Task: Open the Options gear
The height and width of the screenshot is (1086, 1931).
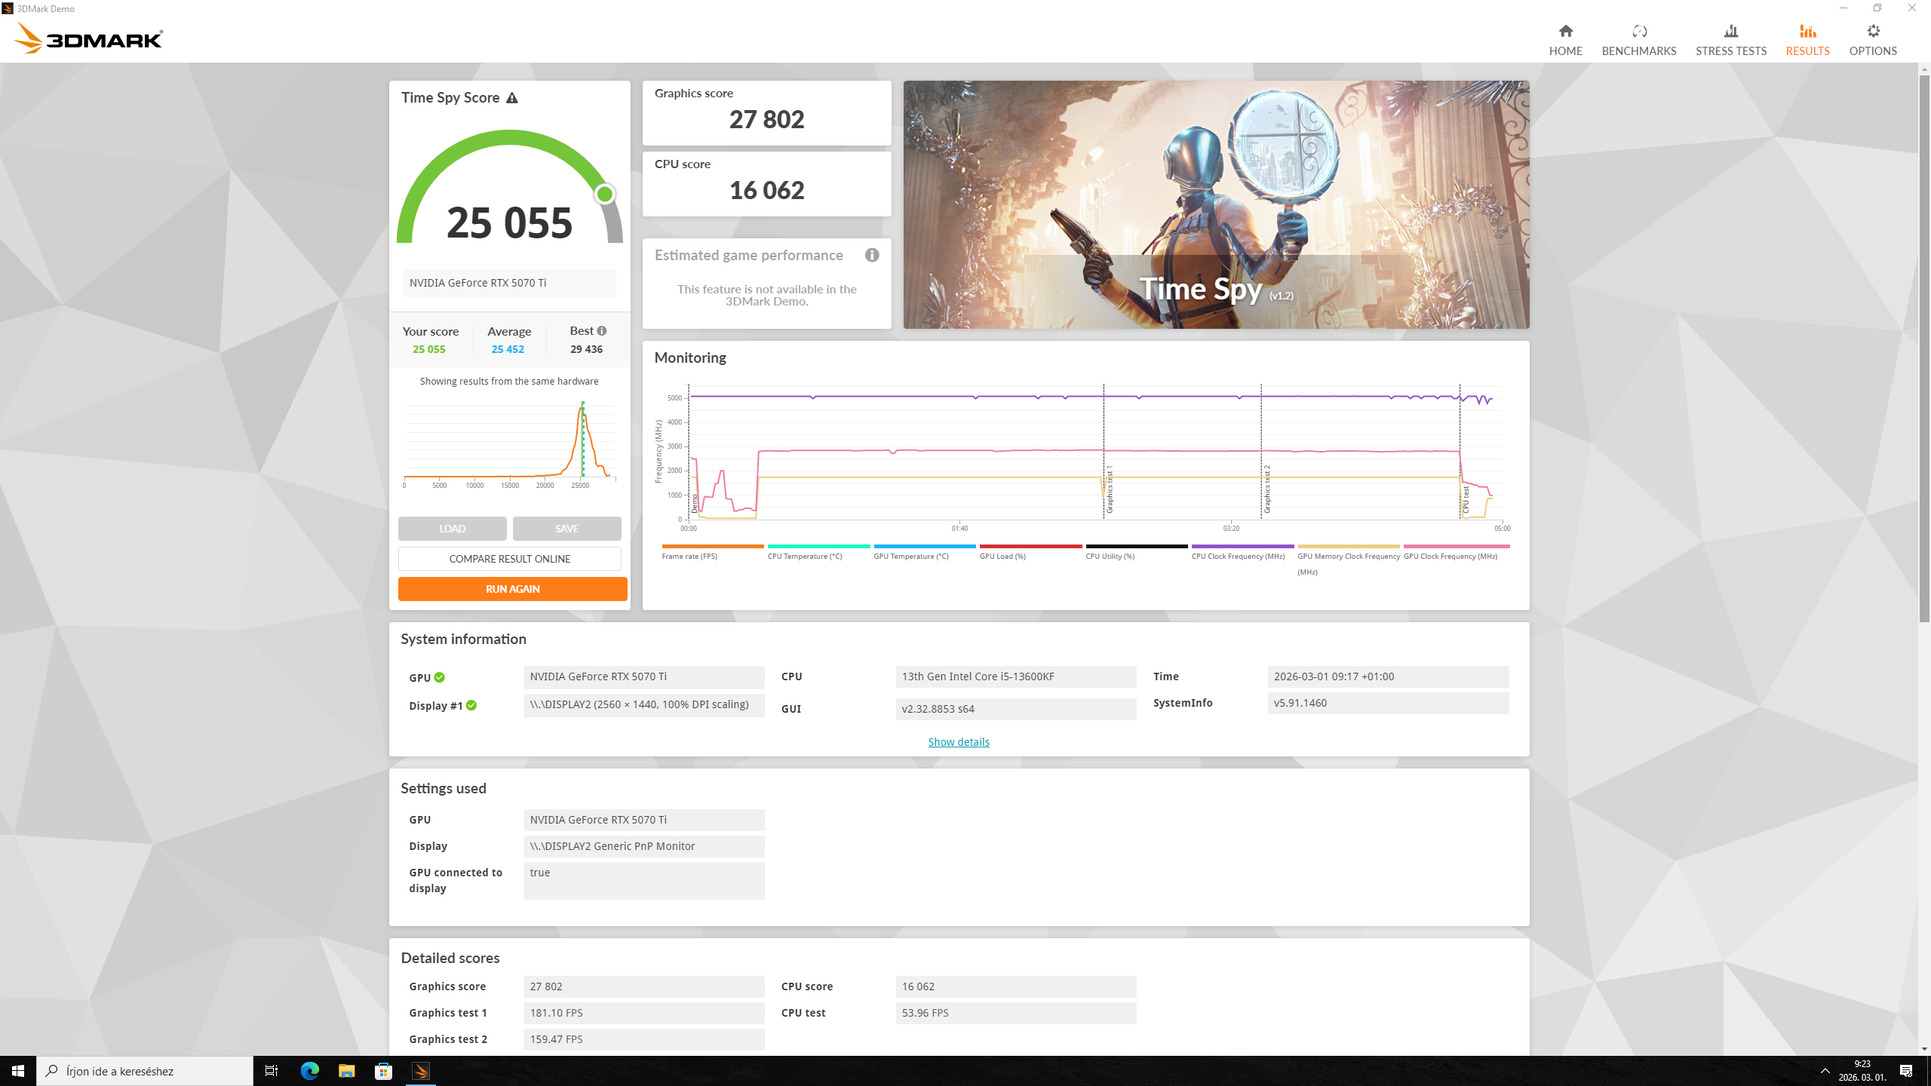Action: pos(1872,39)
